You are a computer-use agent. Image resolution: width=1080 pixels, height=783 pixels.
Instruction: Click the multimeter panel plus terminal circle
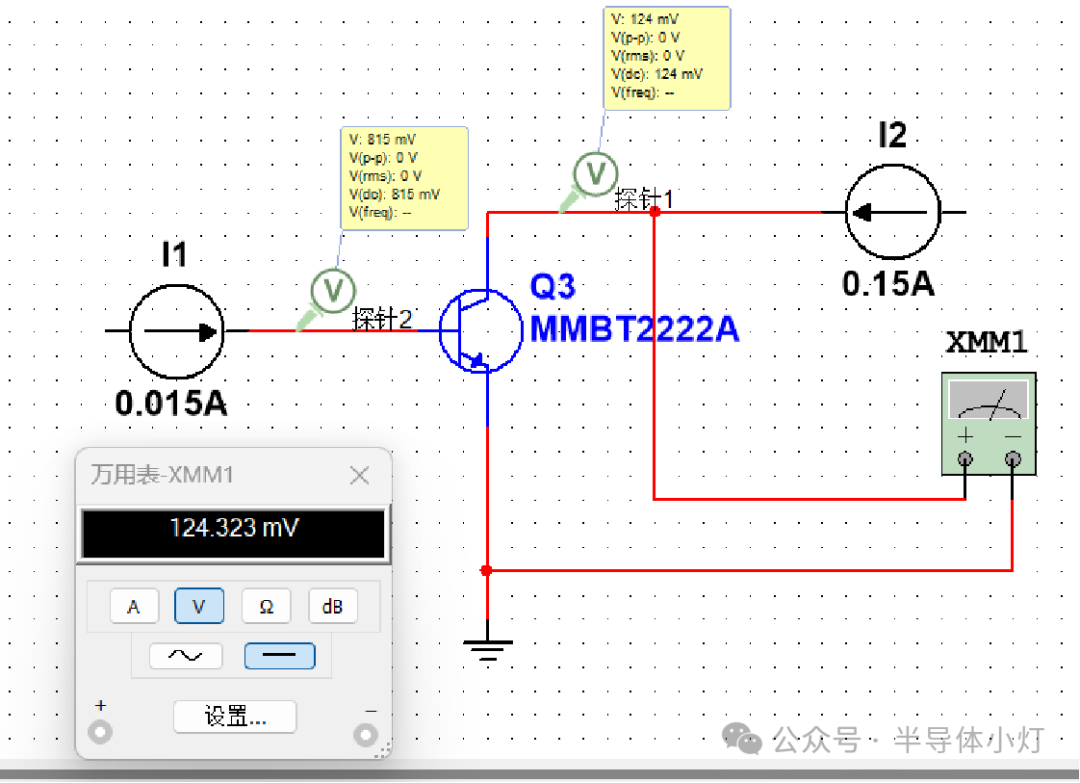(101, 732)
